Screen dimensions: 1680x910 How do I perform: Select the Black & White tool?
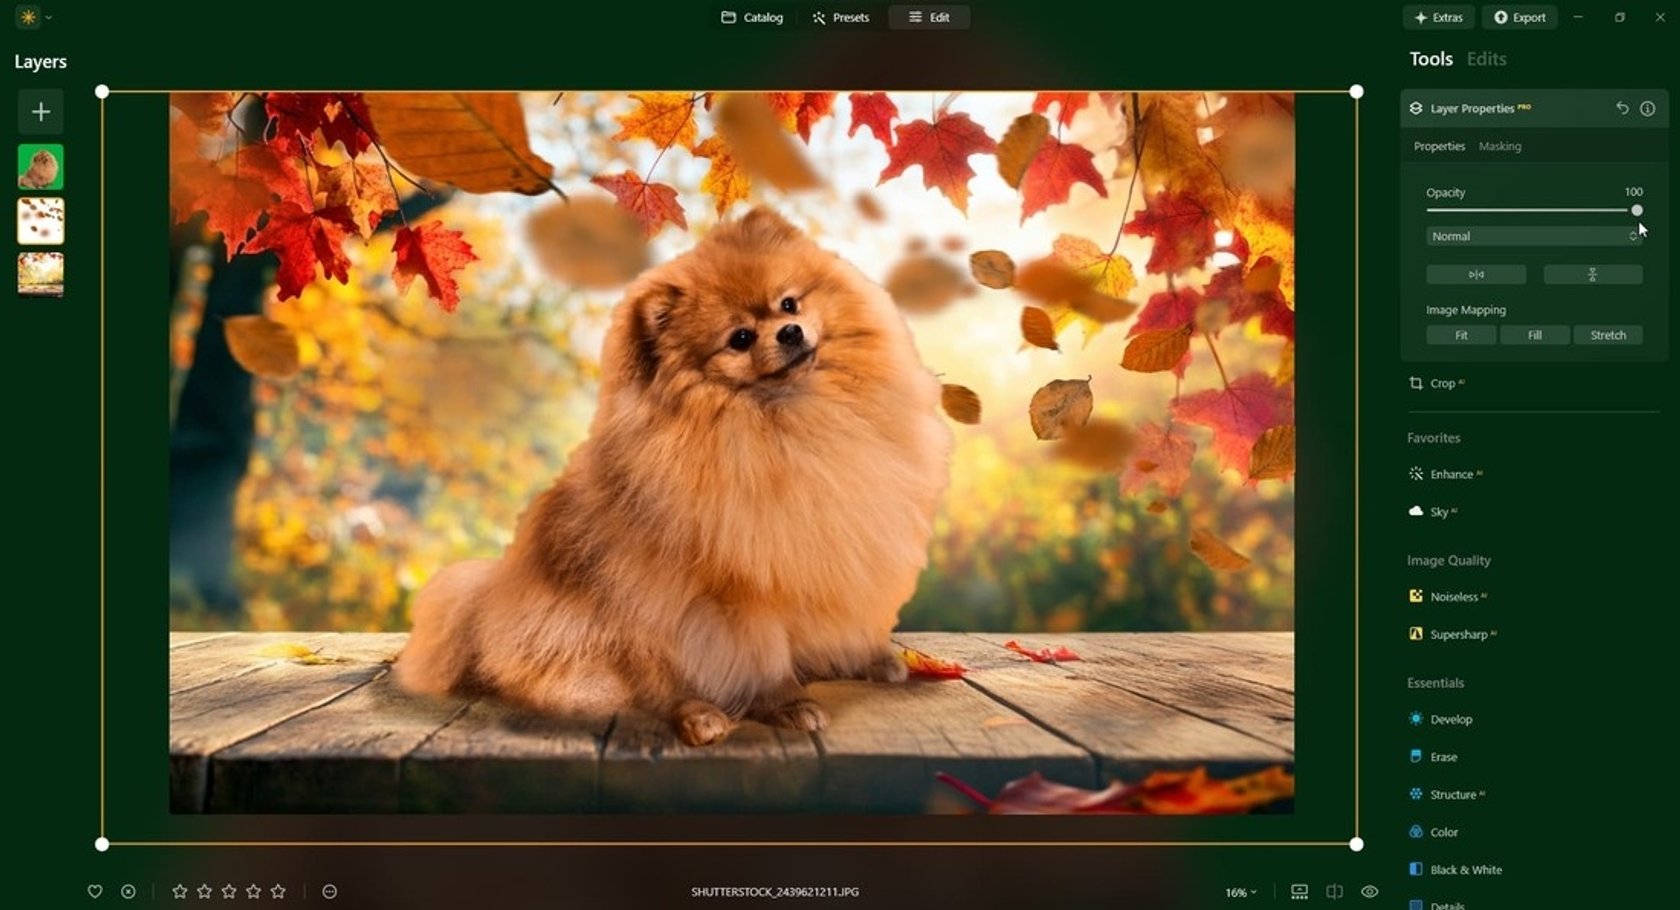(x=1461, y=869)
